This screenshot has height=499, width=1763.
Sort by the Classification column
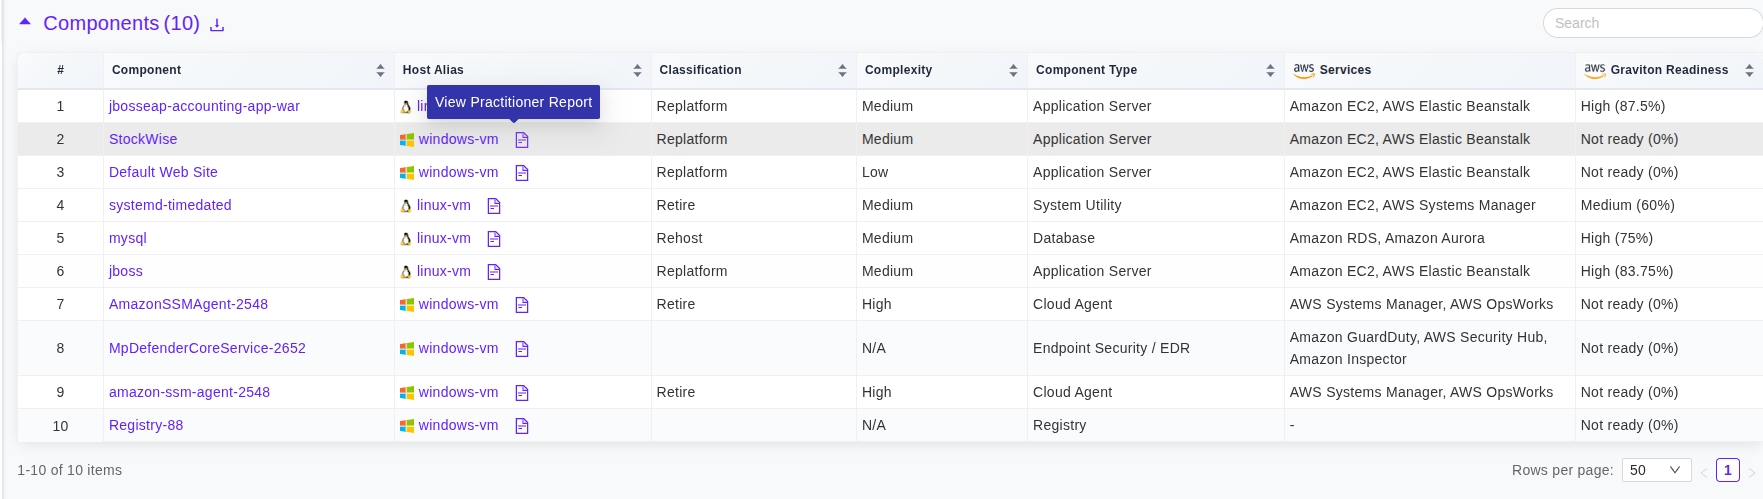842,70
